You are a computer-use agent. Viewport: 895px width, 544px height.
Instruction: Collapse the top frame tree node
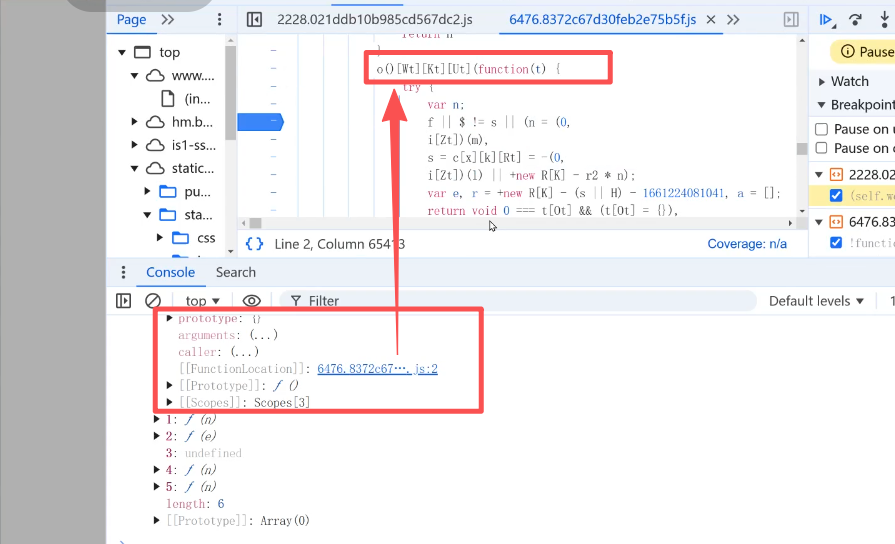[x=122, y=53]
